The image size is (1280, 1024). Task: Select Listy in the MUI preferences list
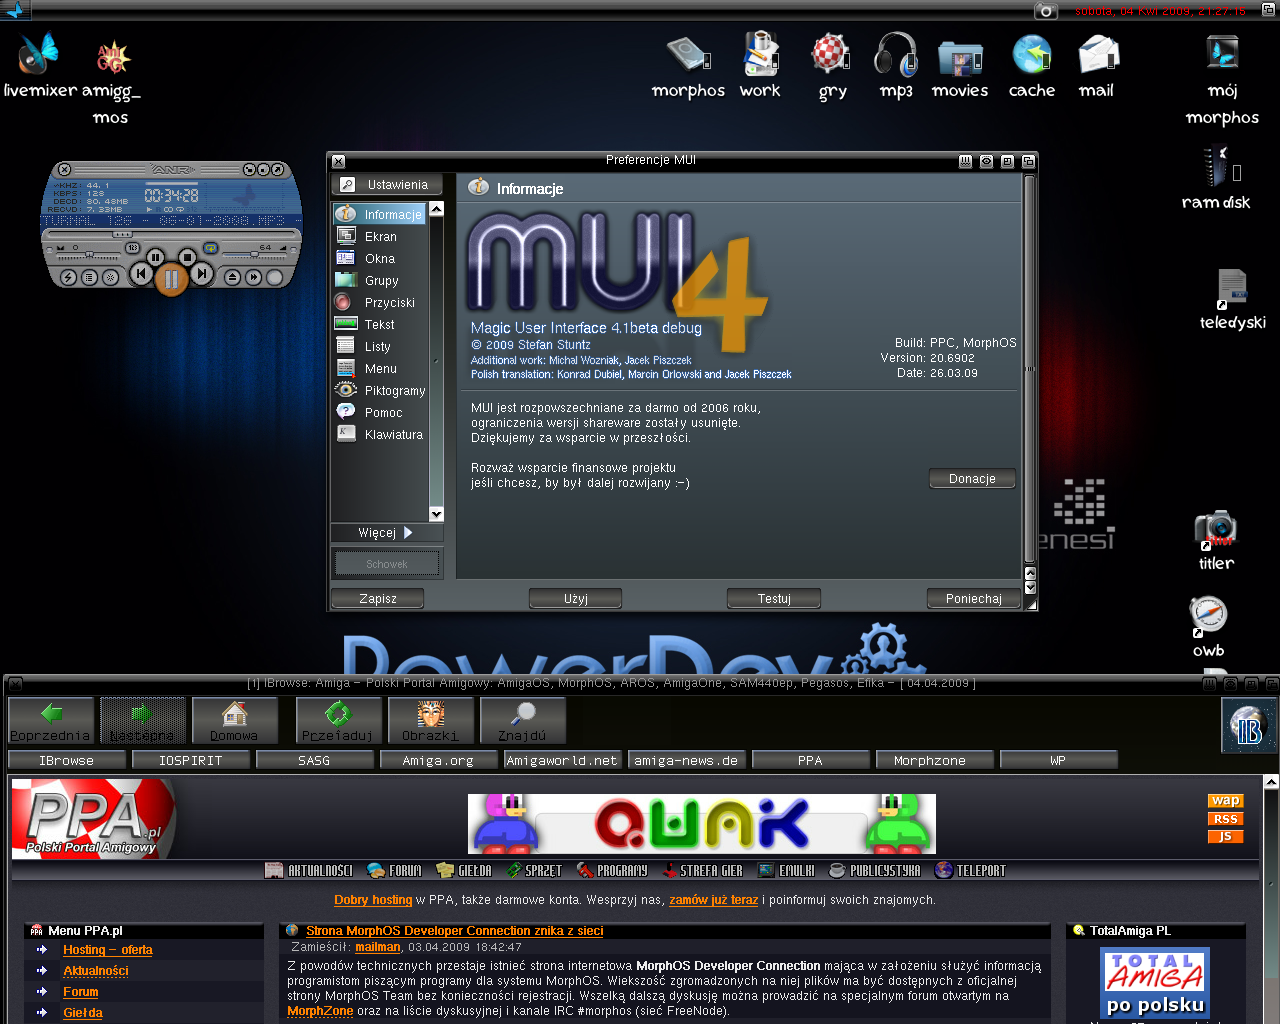380,346
